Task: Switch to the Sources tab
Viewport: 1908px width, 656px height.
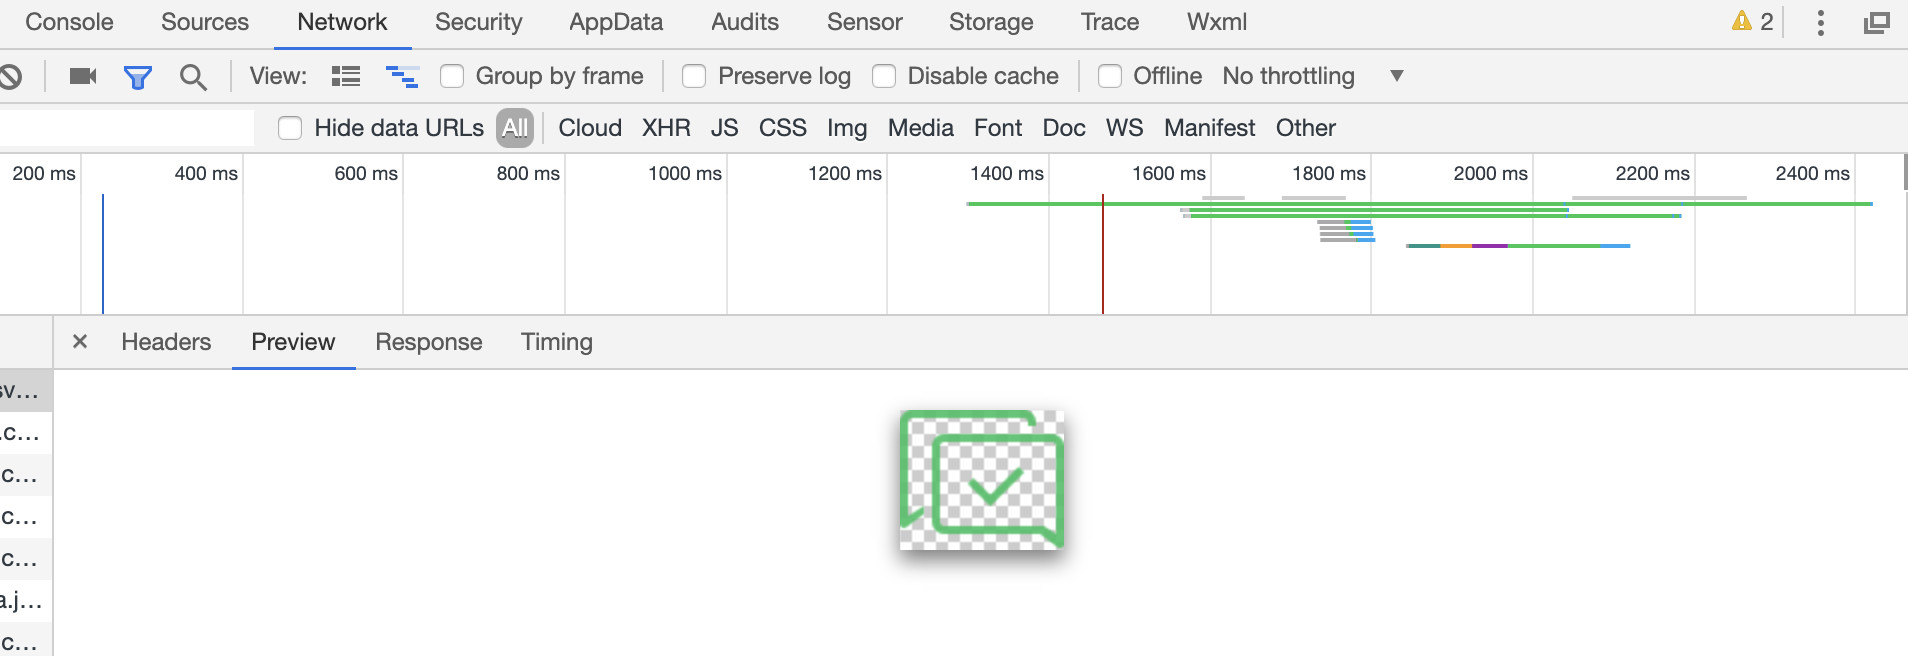Action: (205, 22)
